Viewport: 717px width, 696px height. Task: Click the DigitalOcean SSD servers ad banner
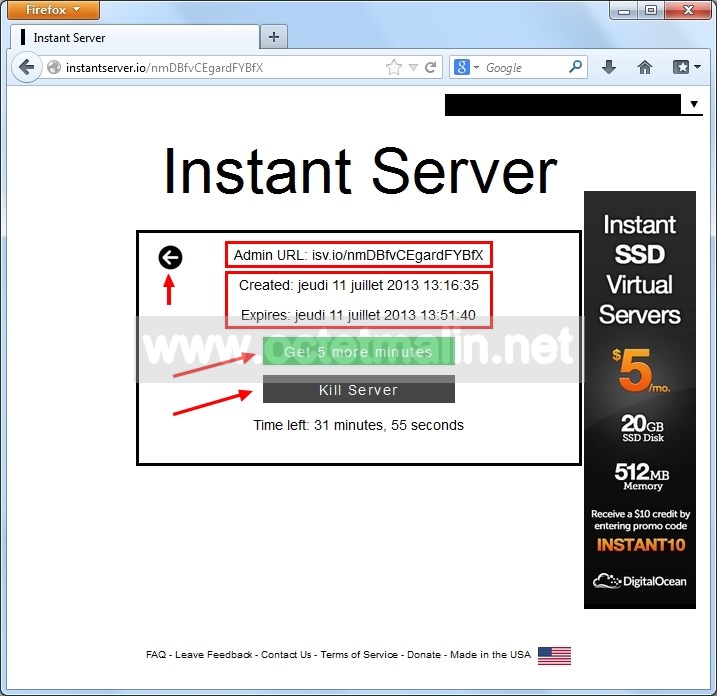640,400
